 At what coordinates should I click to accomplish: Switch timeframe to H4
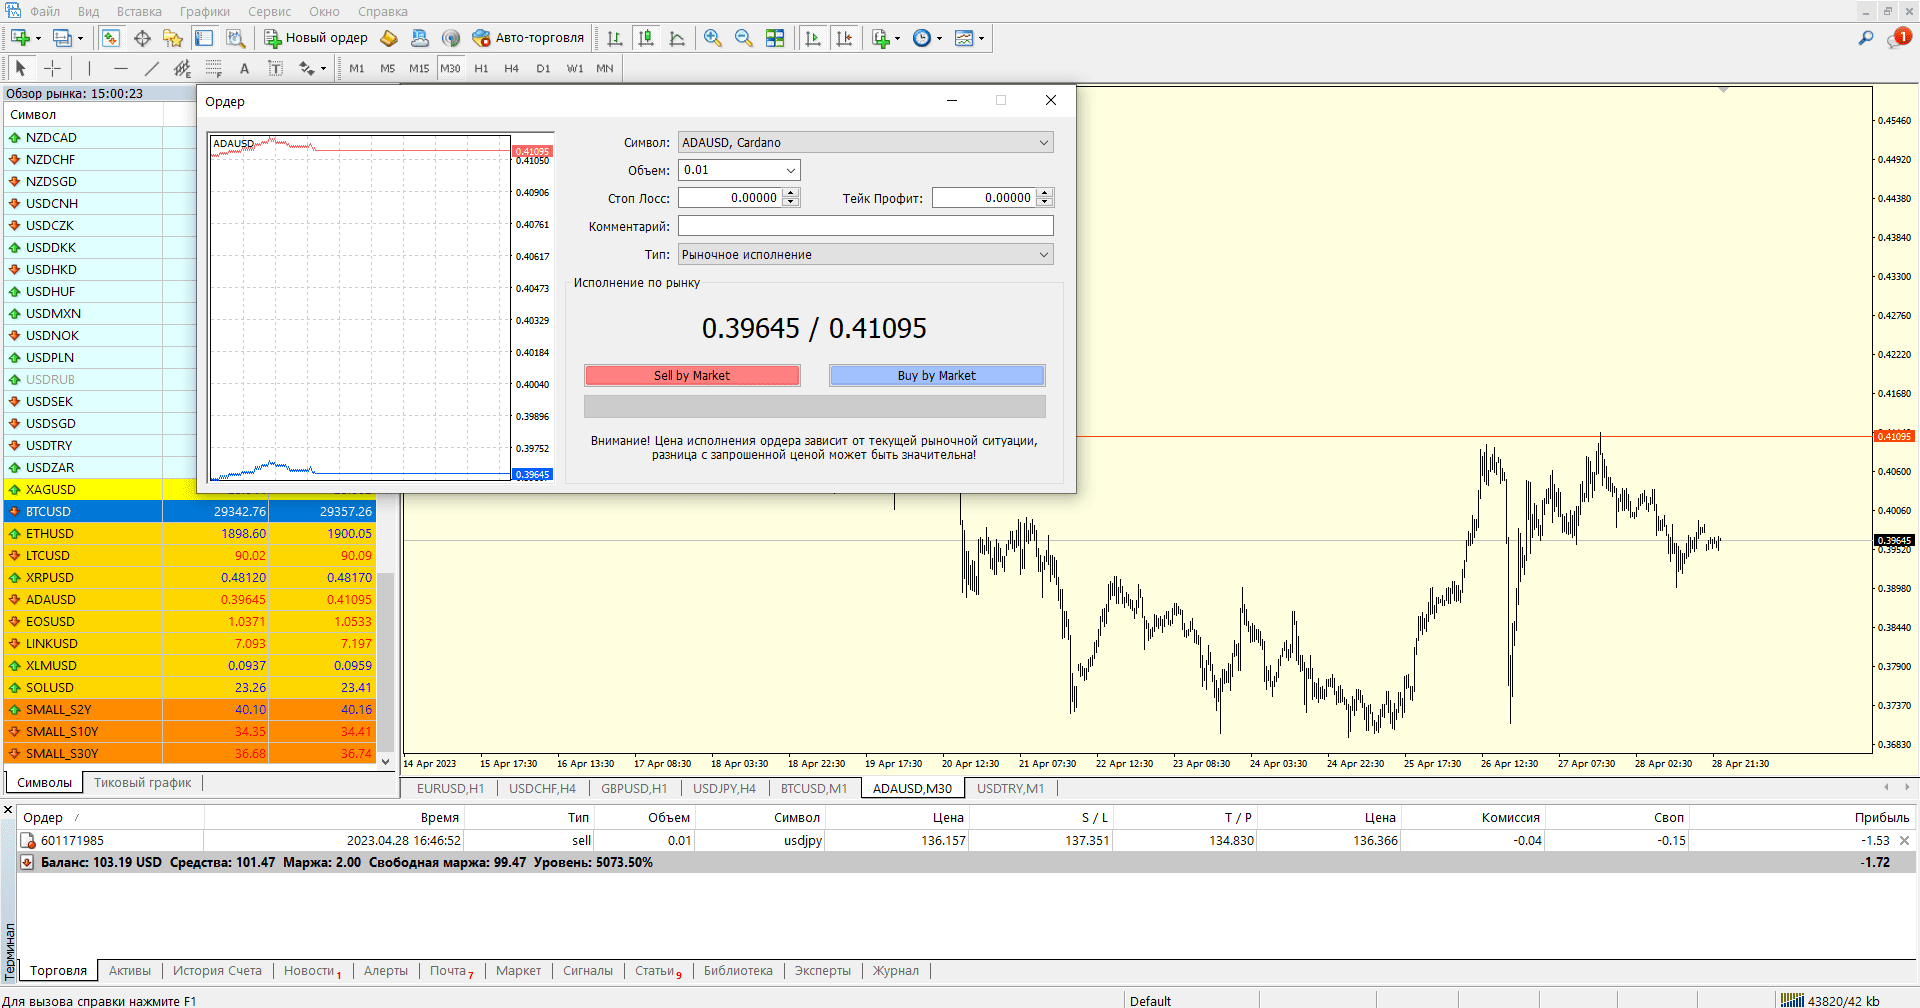pos(512,68)
